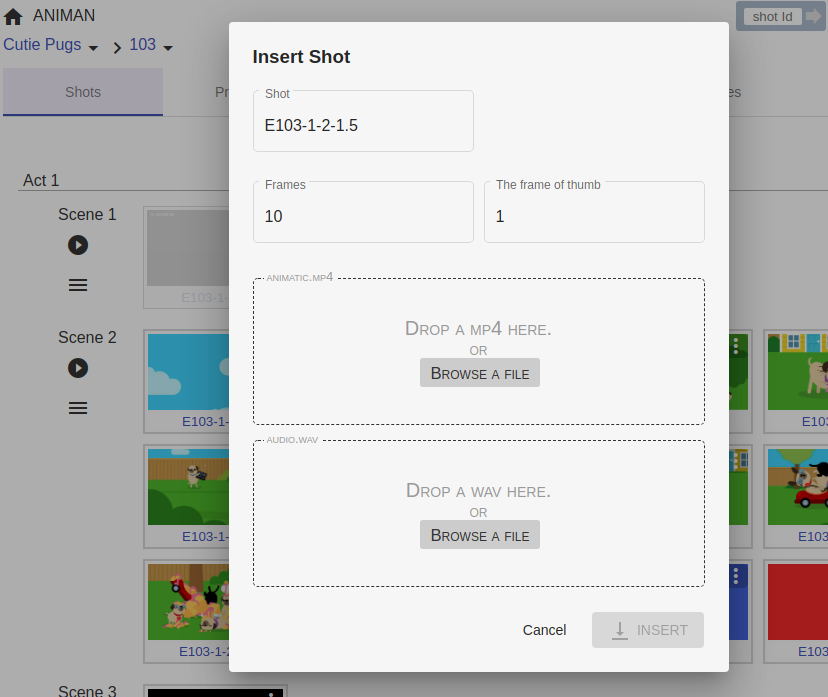Viewport: 828px width, 697px height.
Task: Open three-dot menu on Scene 2 thumbnail
Action: point(736,345)
